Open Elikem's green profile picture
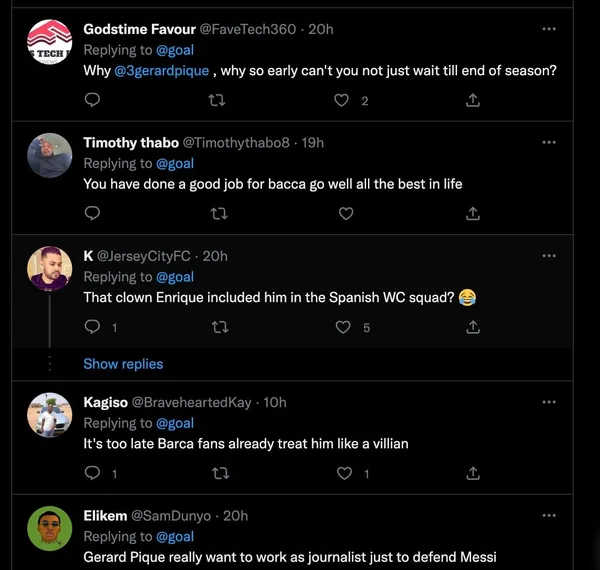The width and height of the screenshot is (600, 570). [x=48, y=528]
